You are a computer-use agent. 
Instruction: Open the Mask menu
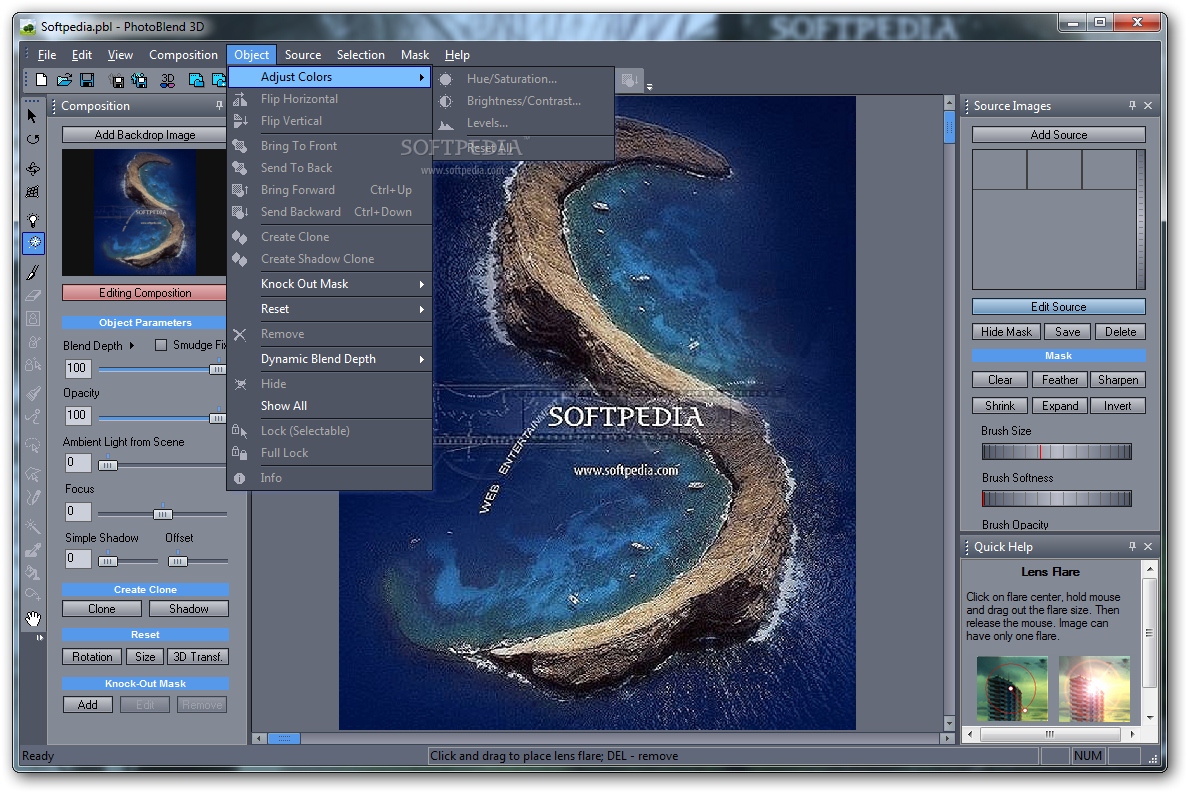click(x=415, y=55)
